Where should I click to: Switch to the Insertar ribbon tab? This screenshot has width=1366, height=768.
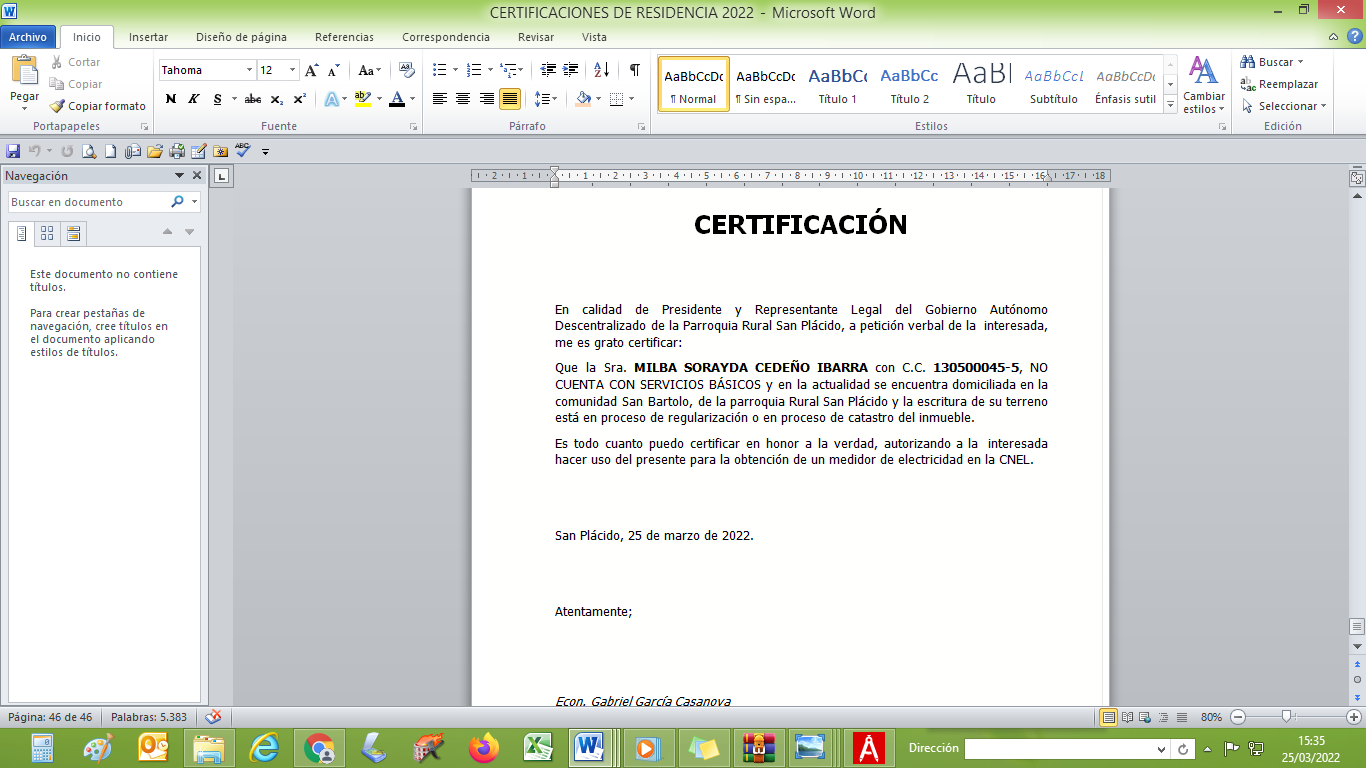148,37
